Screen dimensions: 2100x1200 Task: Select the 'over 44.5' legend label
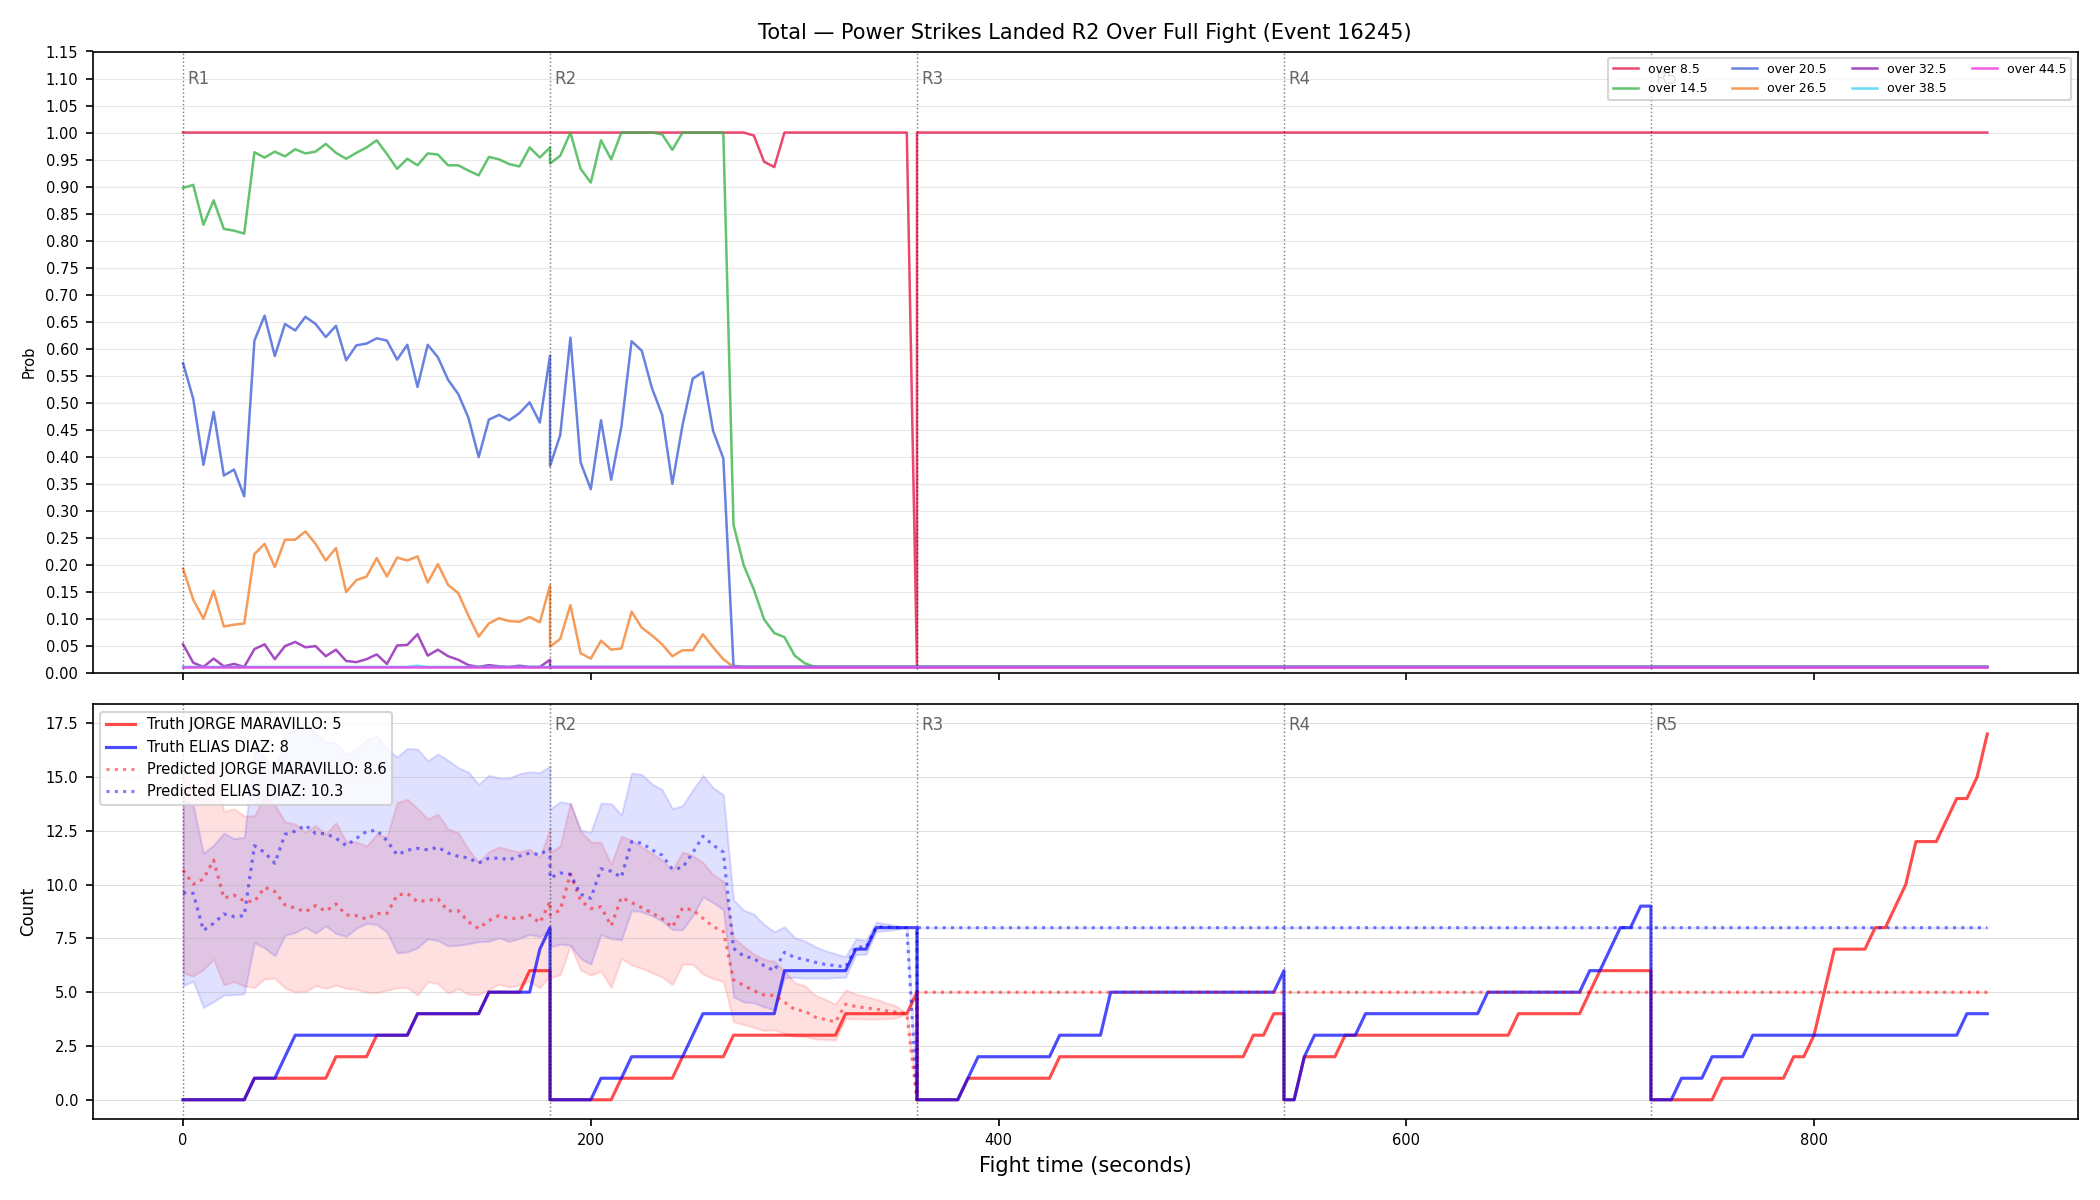click(x=2036, y=69)
